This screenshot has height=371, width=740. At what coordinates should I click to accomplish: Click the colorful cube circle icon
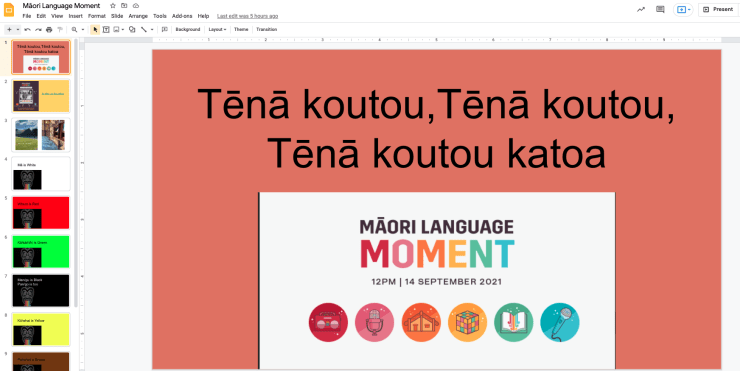click(x=467, y=322)
